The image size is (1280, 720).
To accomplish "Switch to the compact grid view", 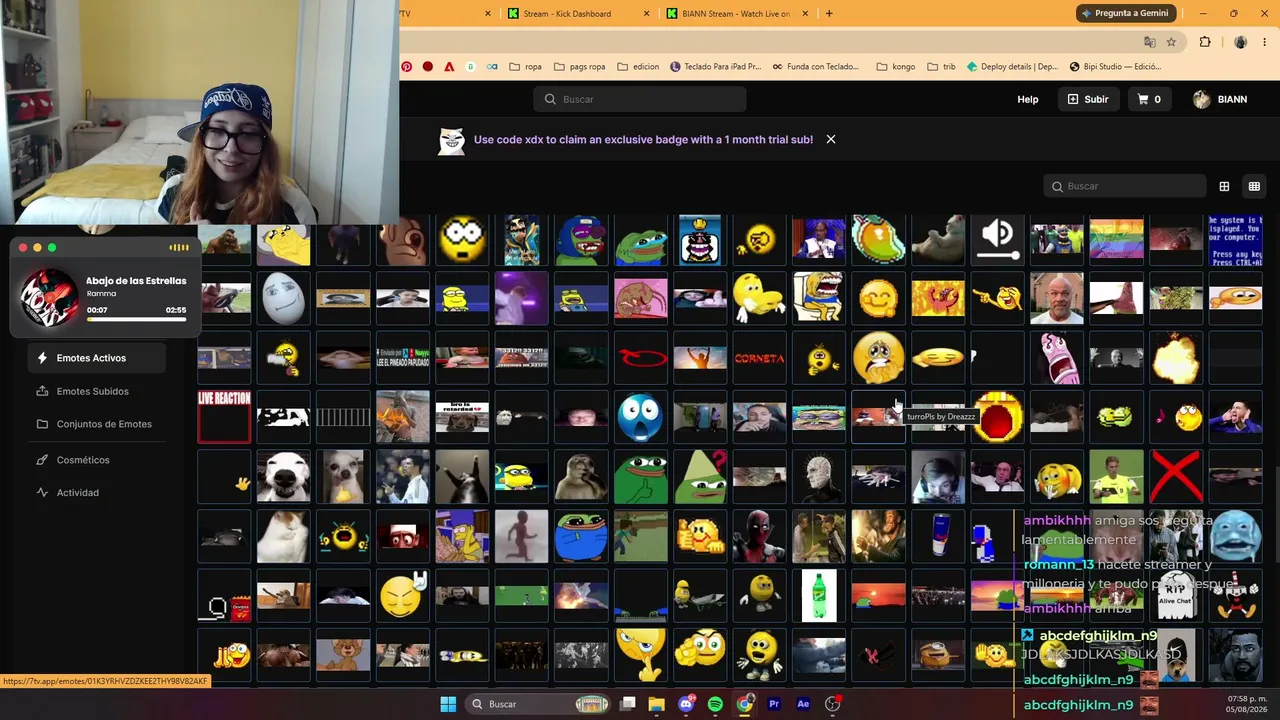I will tap(1254, 186).
